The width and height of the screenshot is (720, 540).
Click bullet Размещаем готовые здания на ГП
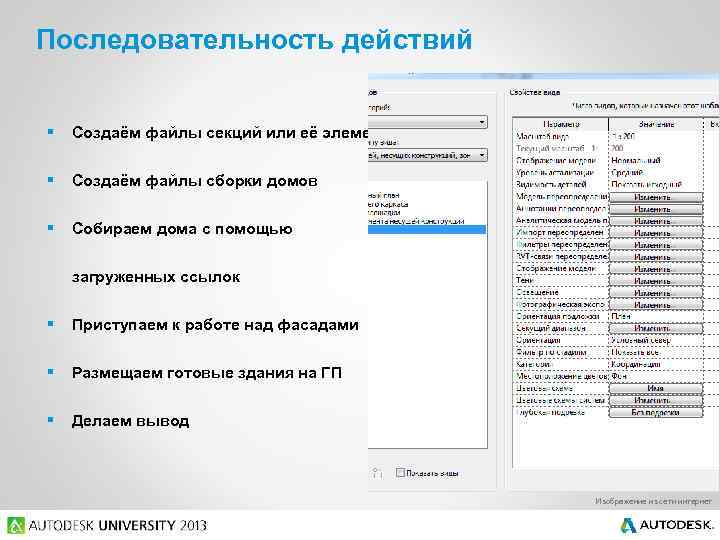tap(207, 373)
